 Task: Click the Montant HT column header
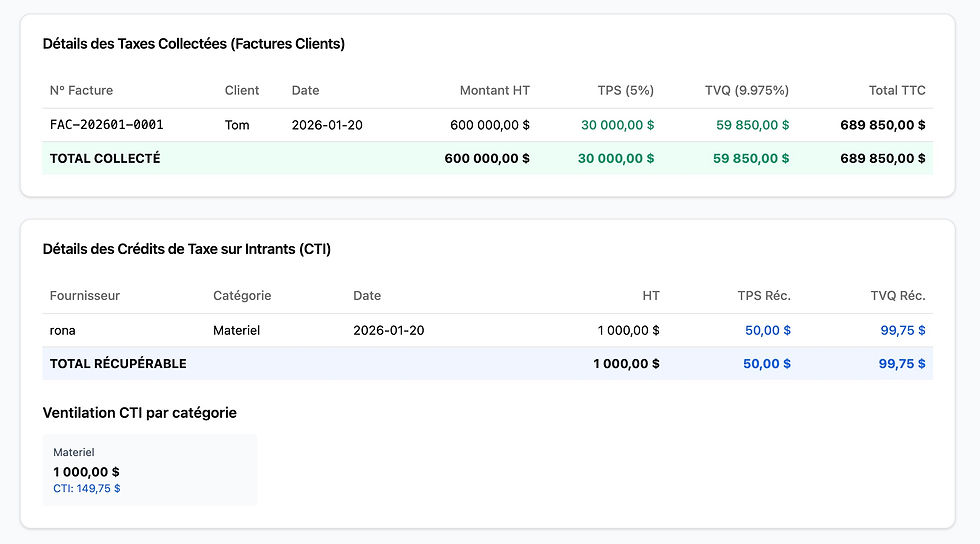(x=494, y=90)
